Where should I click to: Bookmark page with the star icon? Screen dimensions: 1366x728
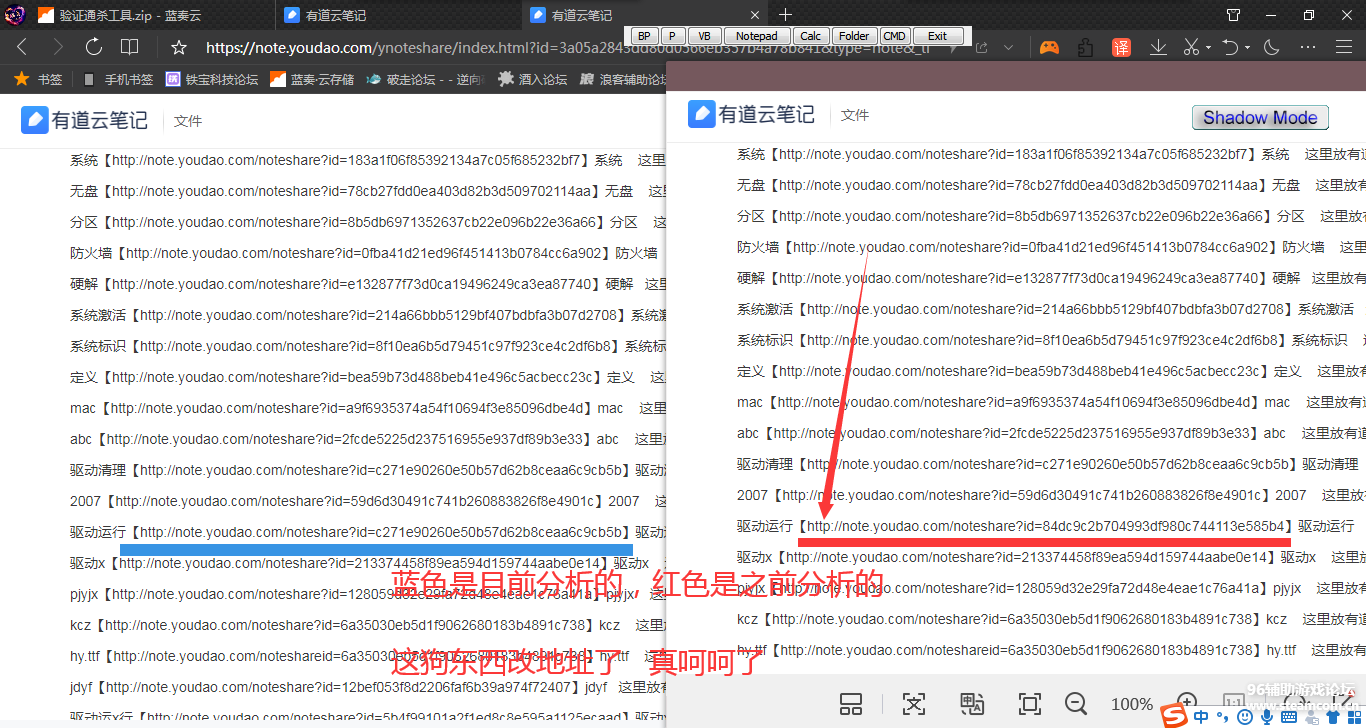[x=179, y=47]
